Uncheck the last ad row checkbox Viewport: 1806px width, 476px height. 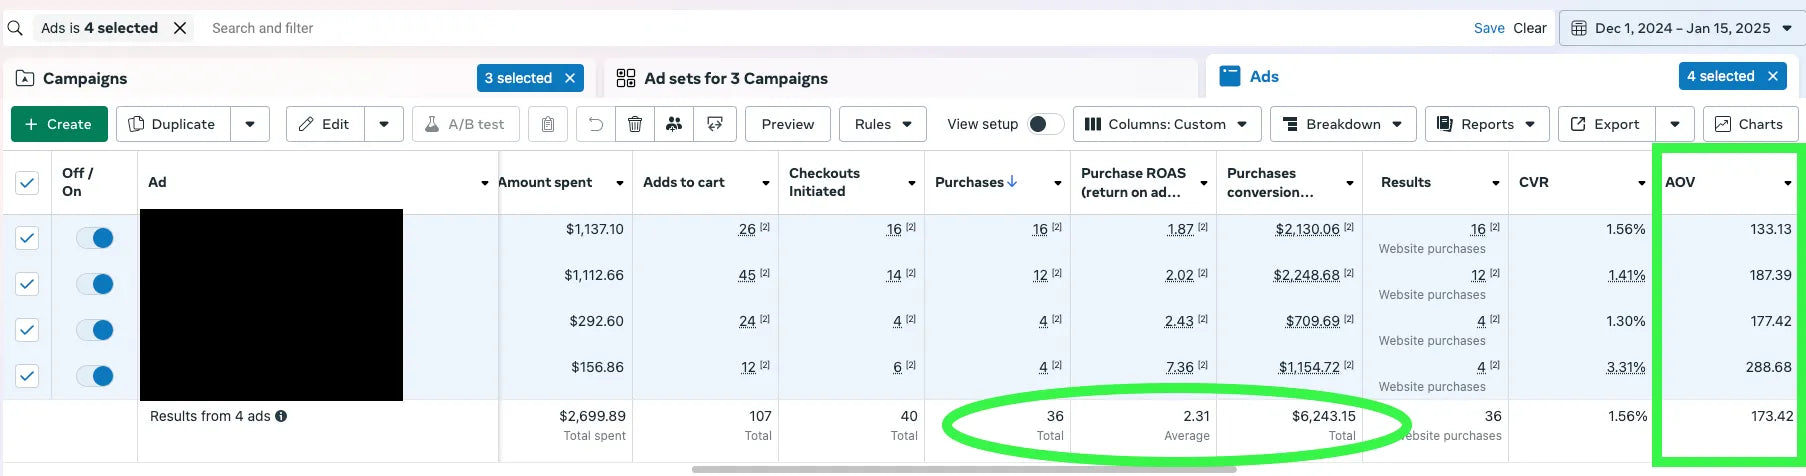[x=27, y=376]
